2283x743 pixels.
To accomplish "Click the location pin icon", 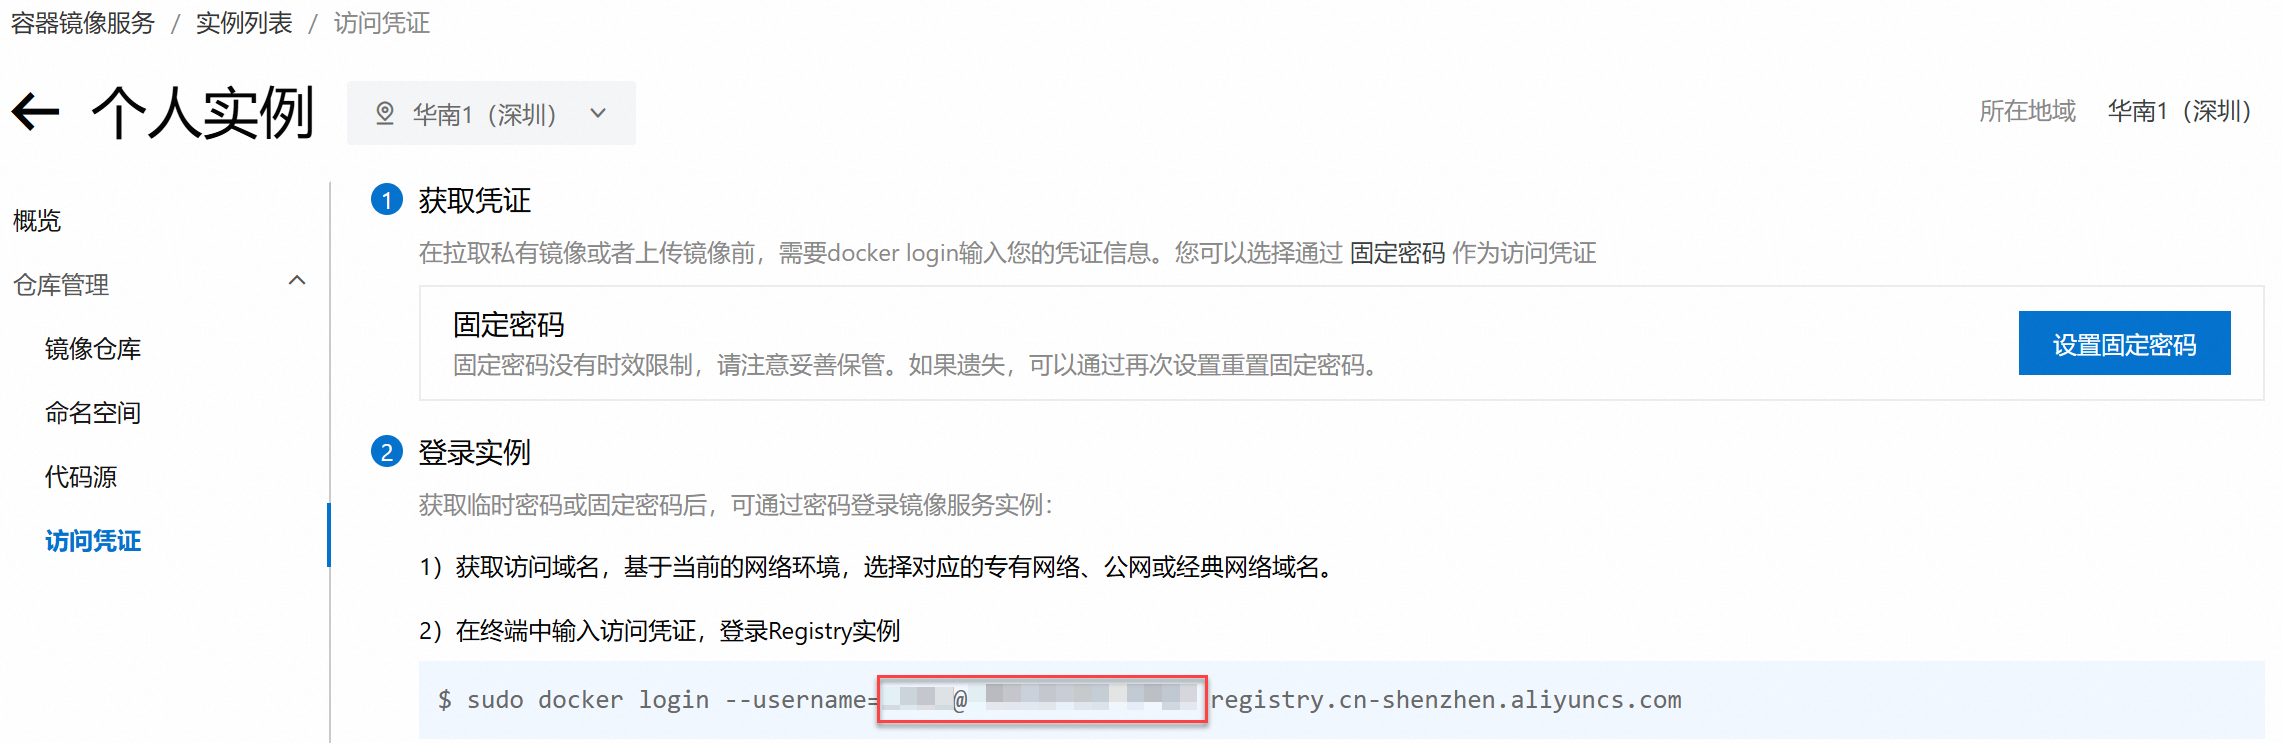I will [x=385, y=113].
